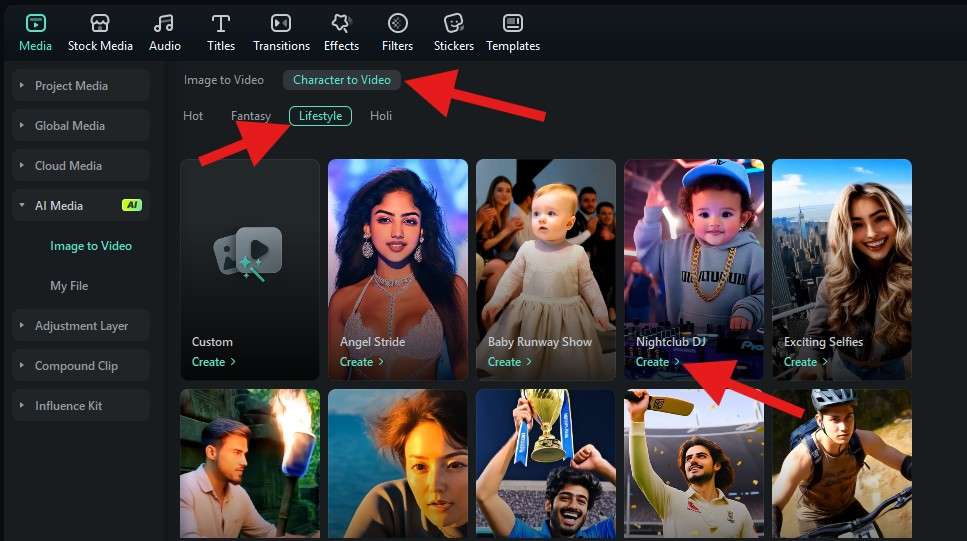This screenshot has width=967, height=541.
Task: Select the Lifestyle category
Action: [x=320, y=115]
